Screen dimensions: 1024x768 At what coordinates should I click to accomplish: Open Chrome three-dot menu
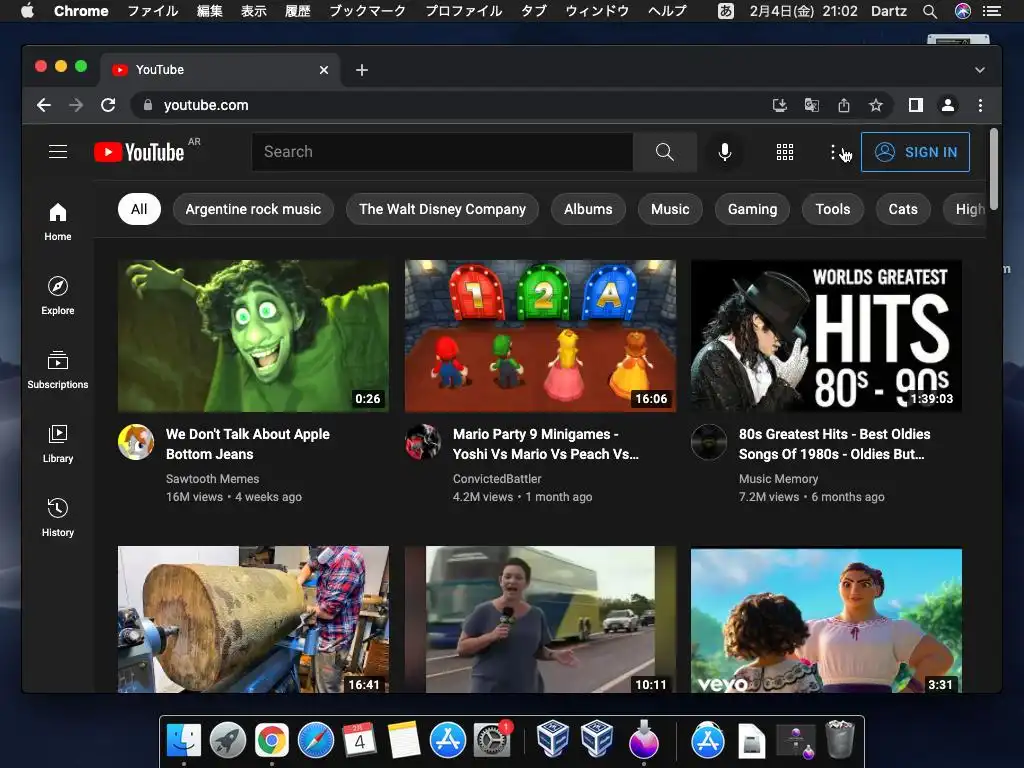980,105
